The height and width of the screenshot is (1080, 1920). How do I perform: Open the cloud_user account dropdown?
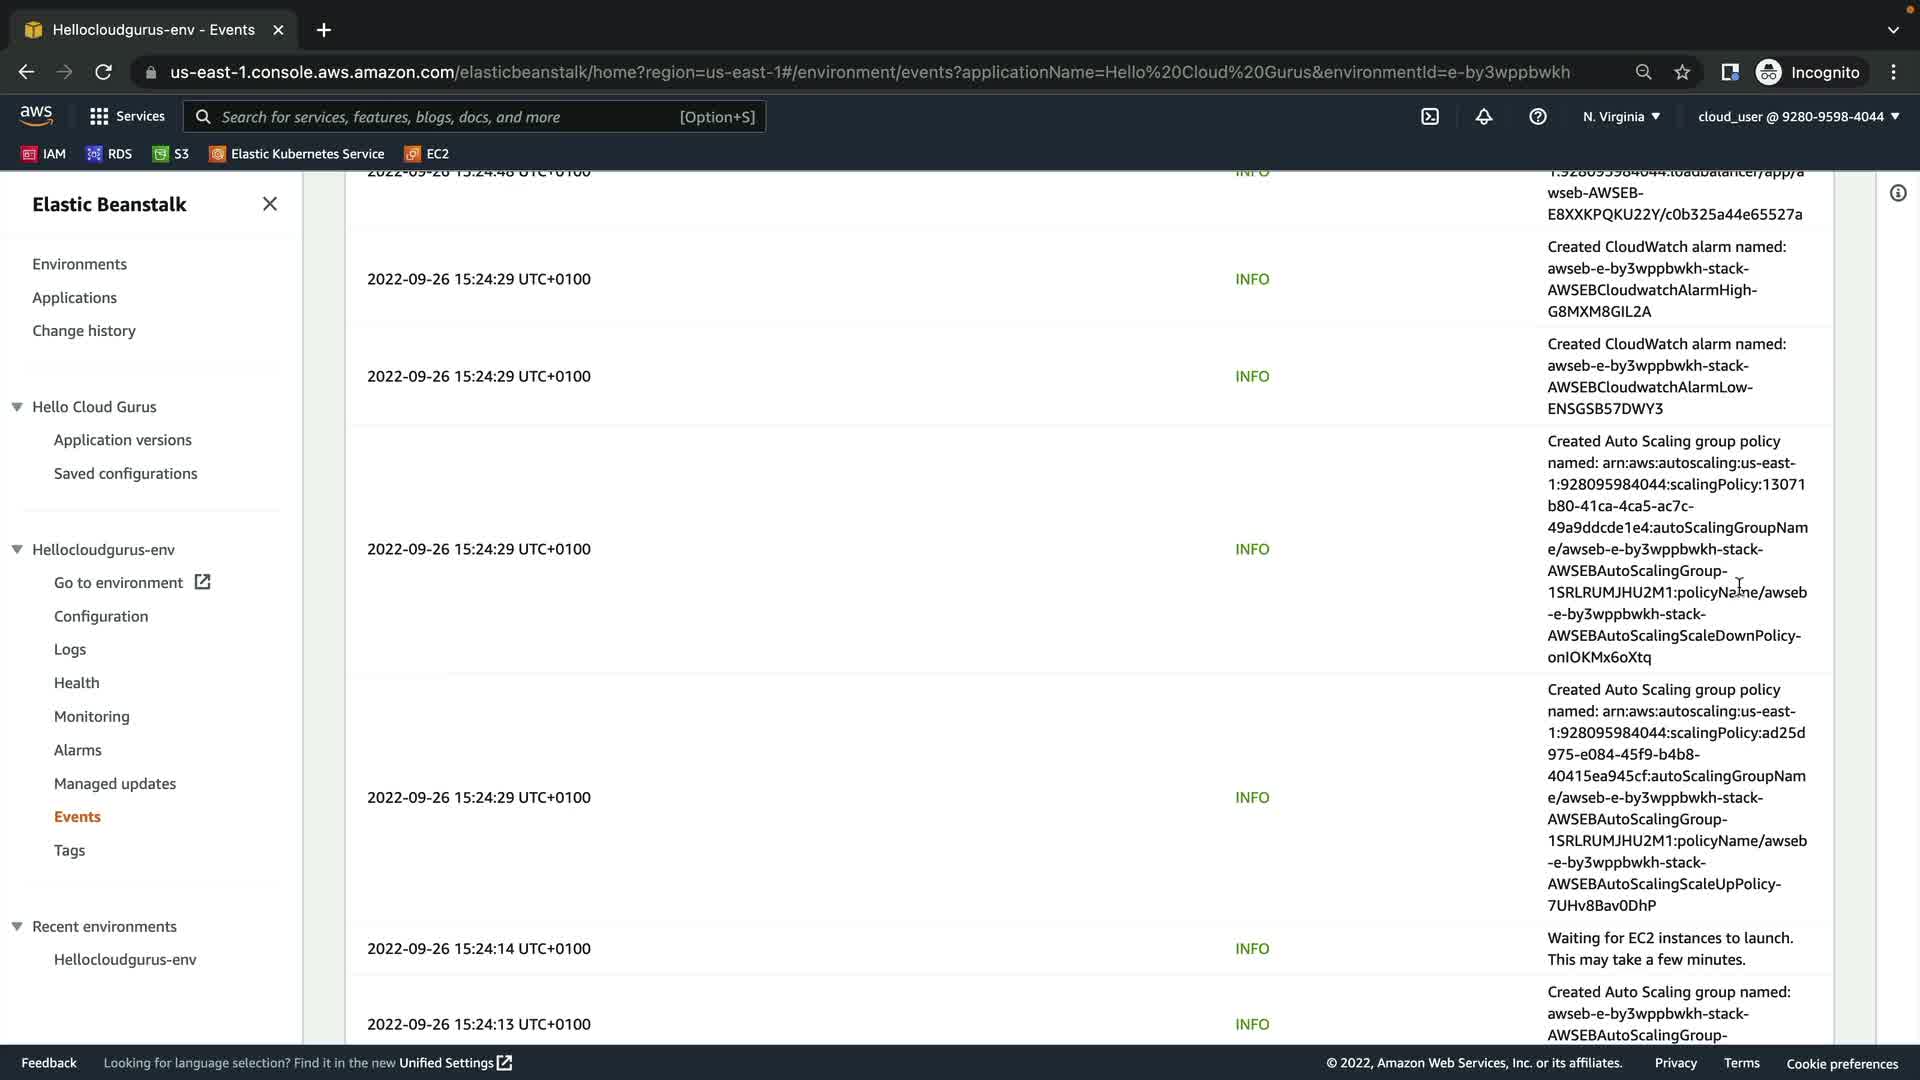click(1797, 117)
